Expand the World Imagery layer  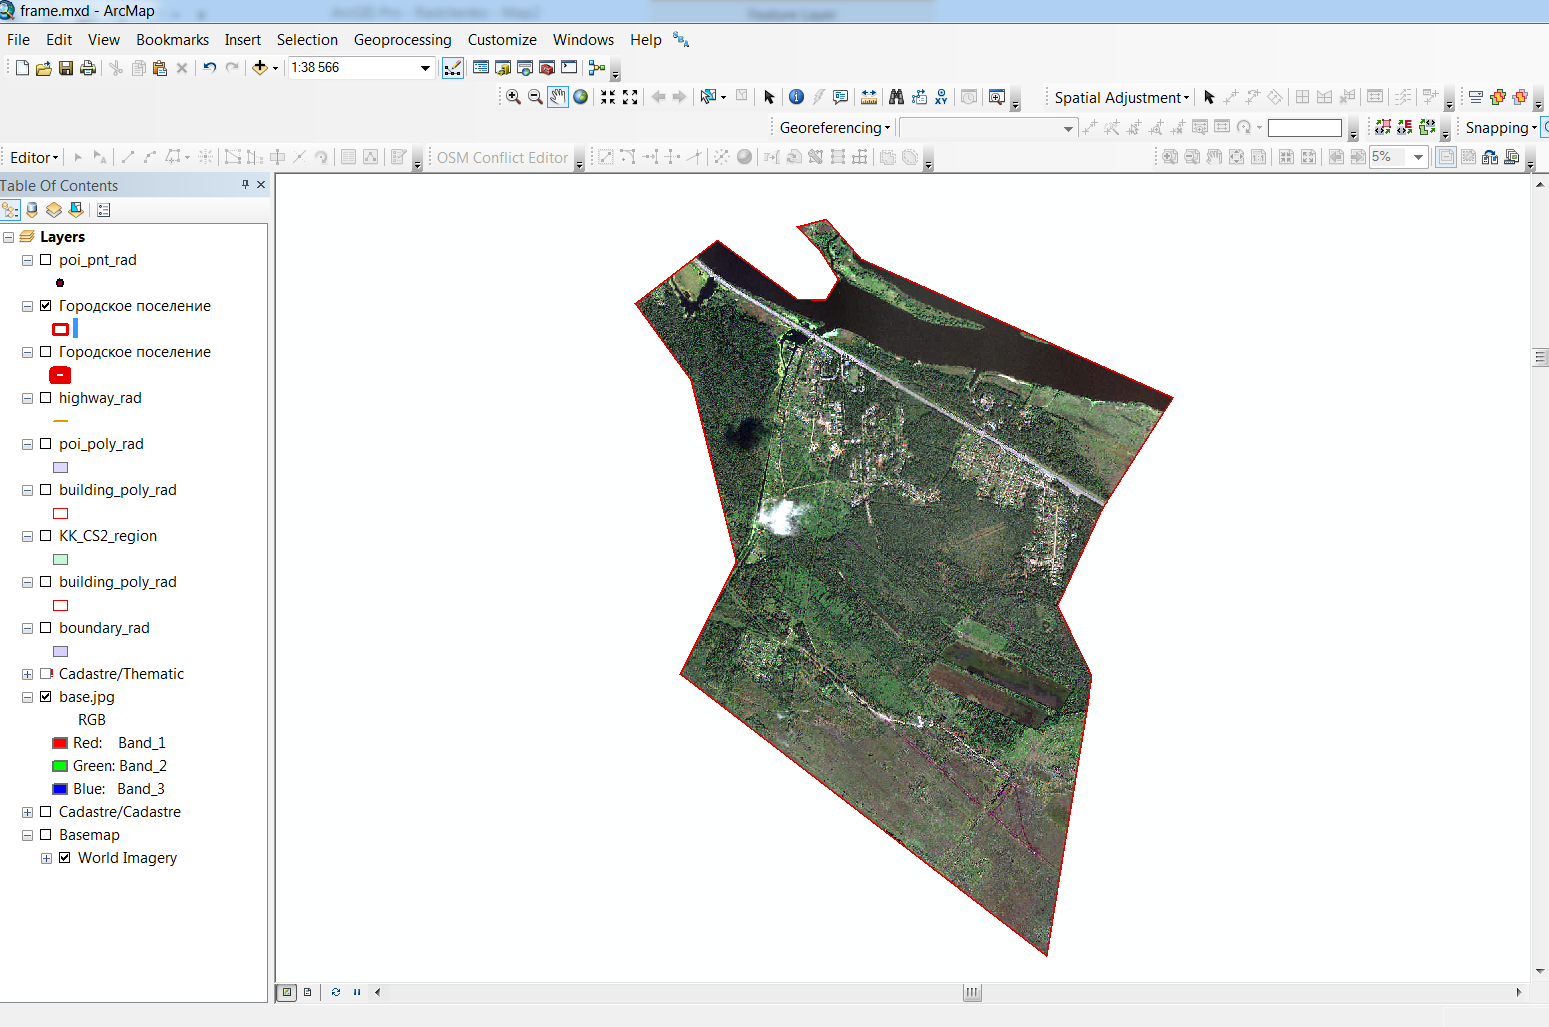46,858
